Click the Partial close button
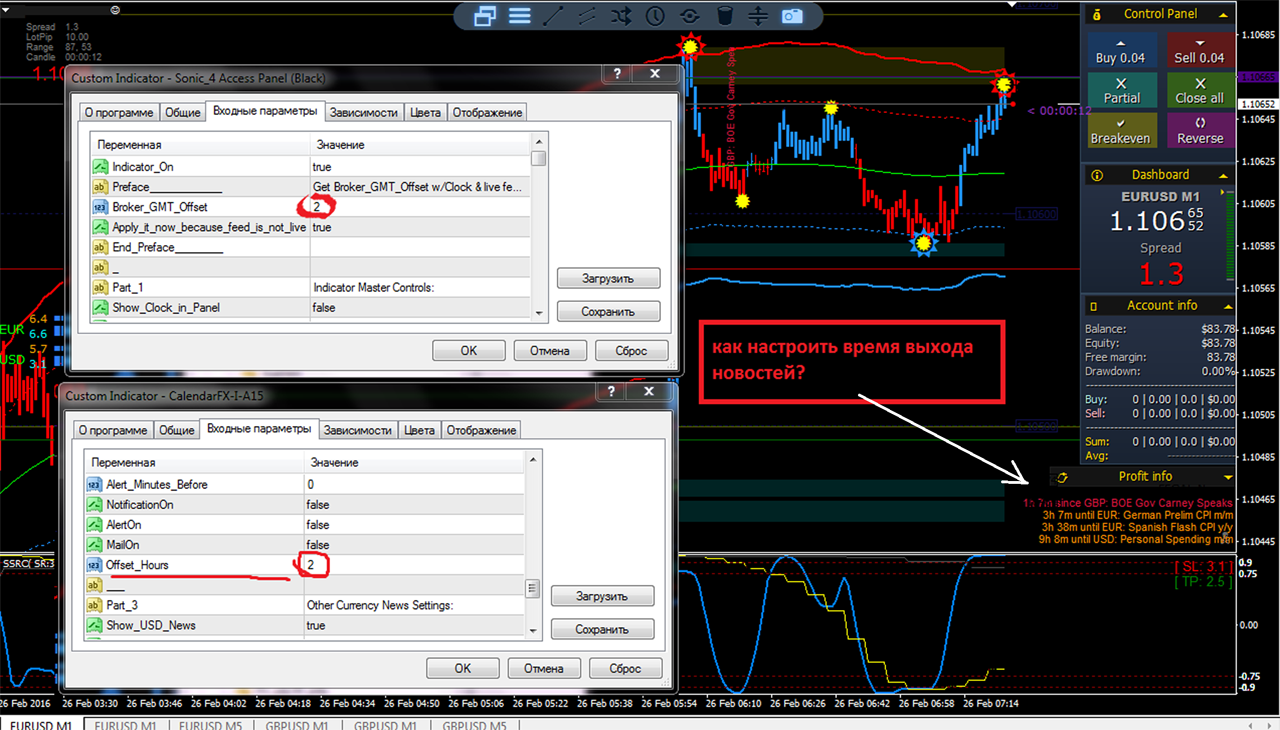This screenshot has height=730, width=1280. 1120,90
